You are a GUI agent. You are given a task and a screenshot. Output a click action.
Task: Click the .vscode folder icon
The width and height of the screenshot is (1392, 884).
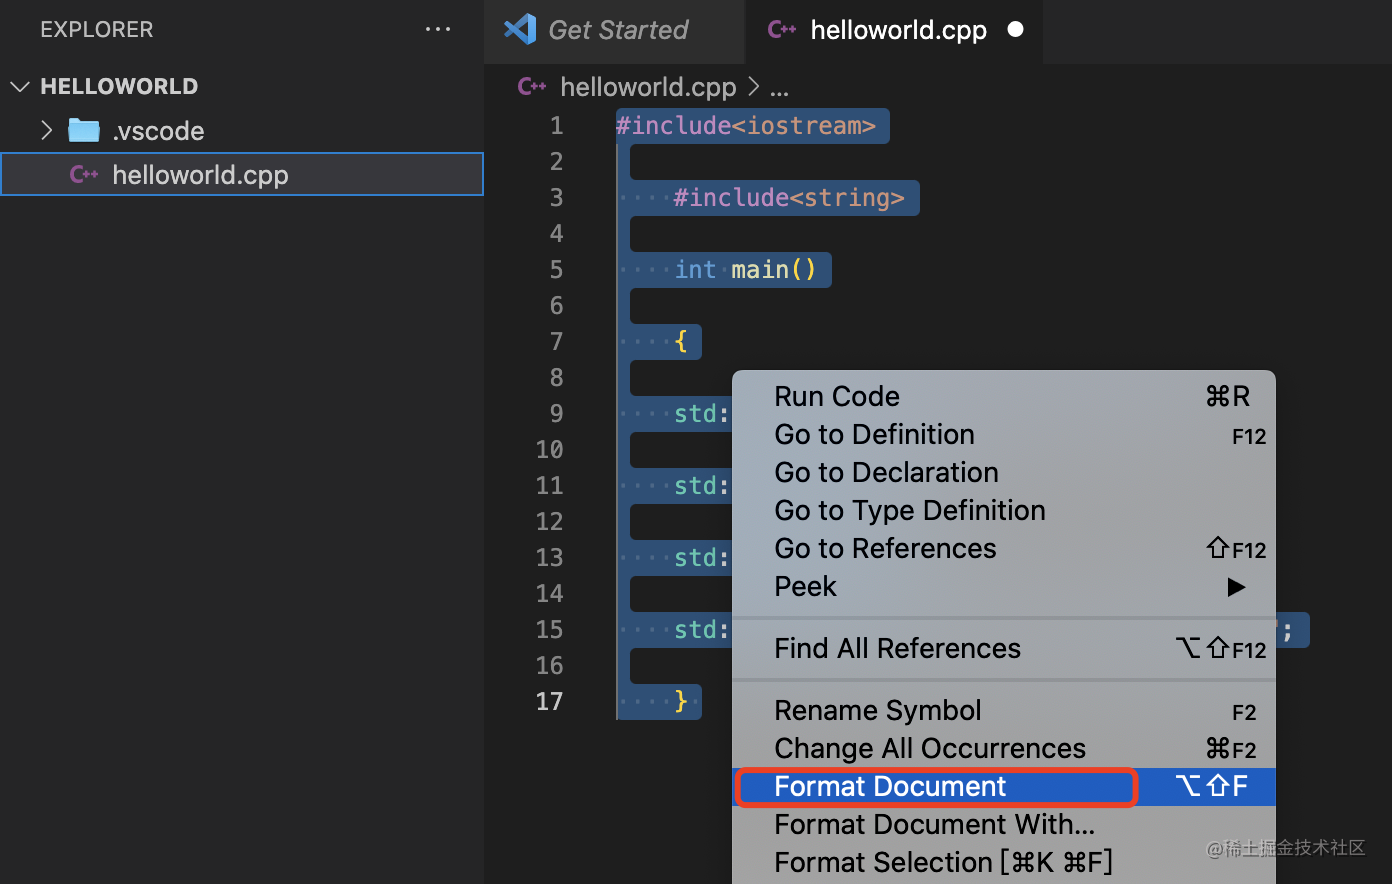(x=84, y=130)
